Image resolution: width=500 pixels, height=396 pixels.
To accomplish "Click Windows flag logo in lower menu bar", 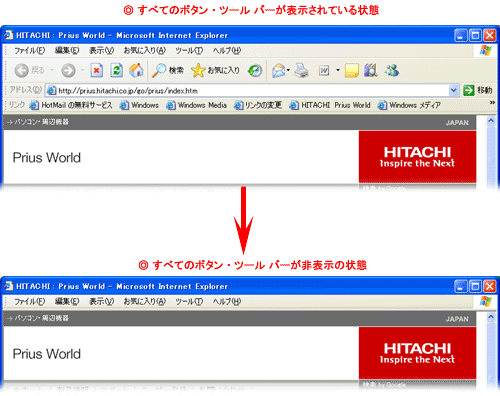I will click(x=486, y=302).
